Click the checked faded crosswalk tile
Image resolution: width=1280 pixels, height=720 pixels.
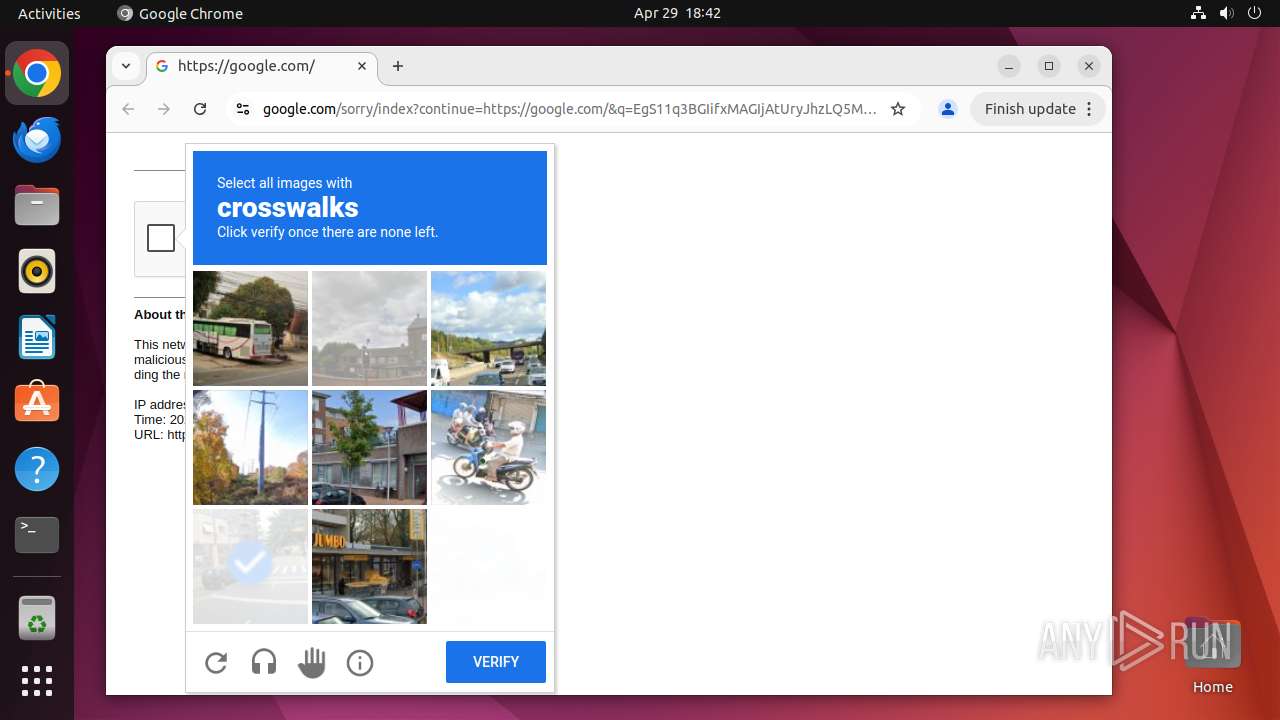(x=250, y=566)
